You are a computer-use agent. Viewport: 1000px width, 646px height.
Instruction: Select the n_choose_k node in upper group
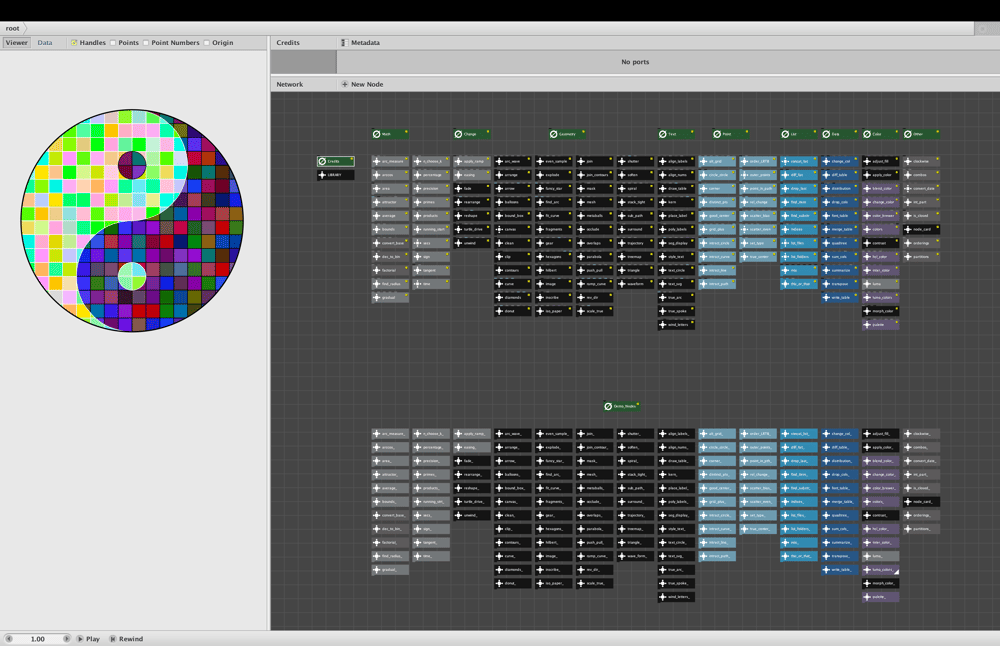(431, 161)
